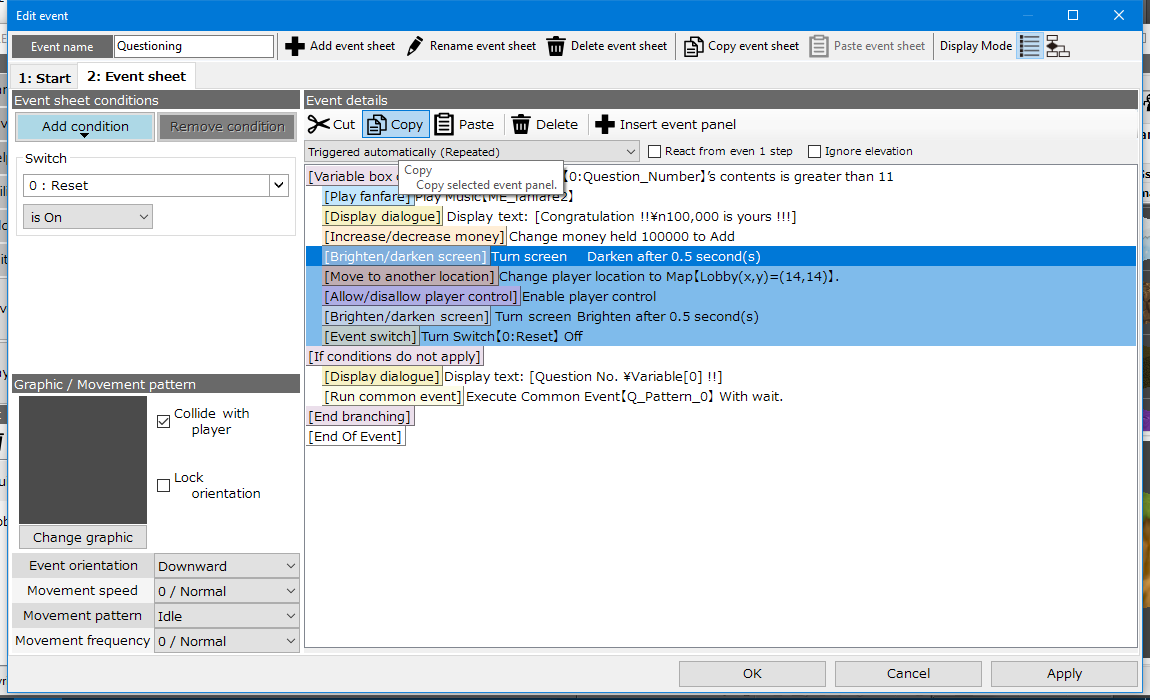
Task: Select the Play fanfare event row
Action: (721, 197)
